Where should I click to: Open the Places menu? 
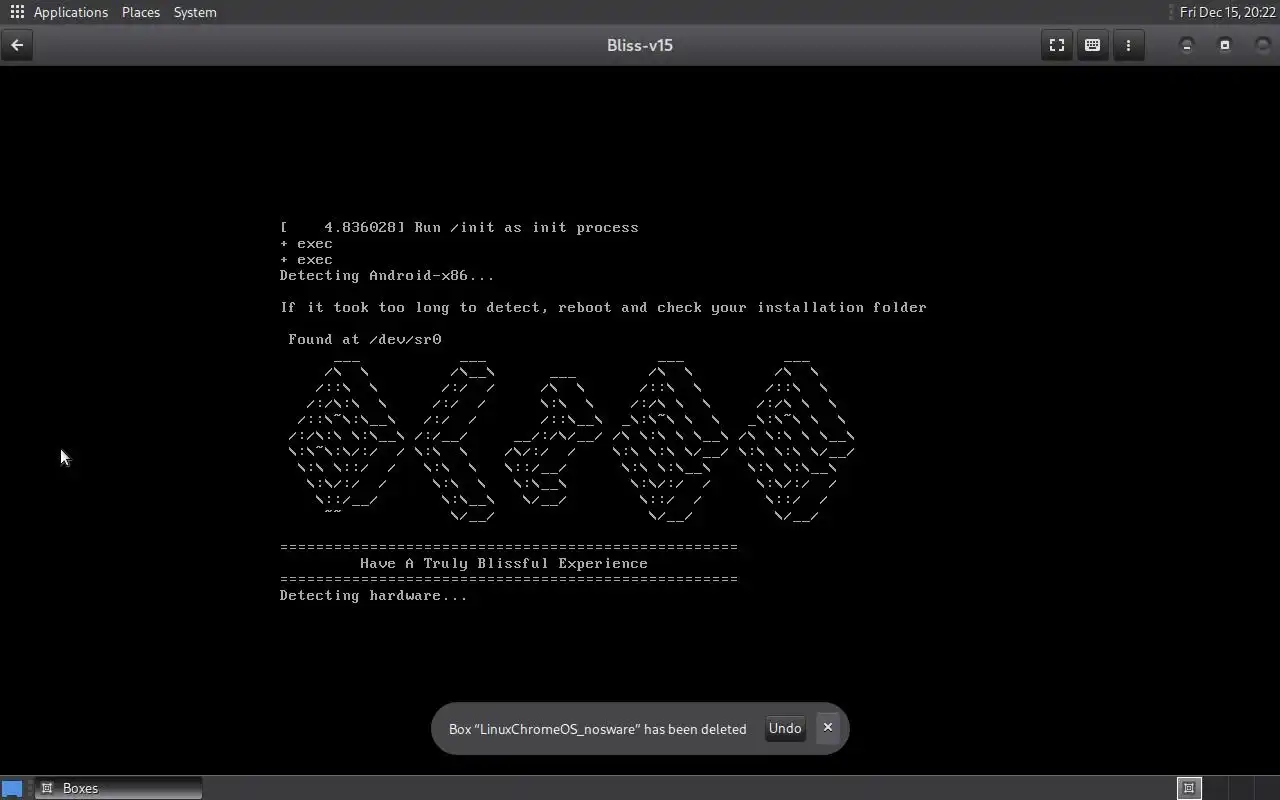coord(141,12)
